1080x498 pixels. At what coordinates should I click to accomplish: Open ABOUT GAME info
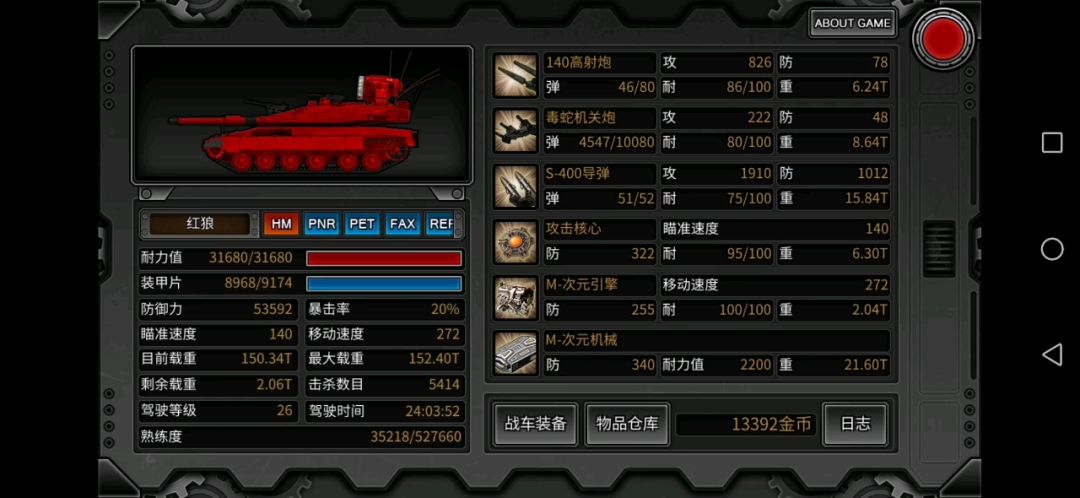coord(853,23)
